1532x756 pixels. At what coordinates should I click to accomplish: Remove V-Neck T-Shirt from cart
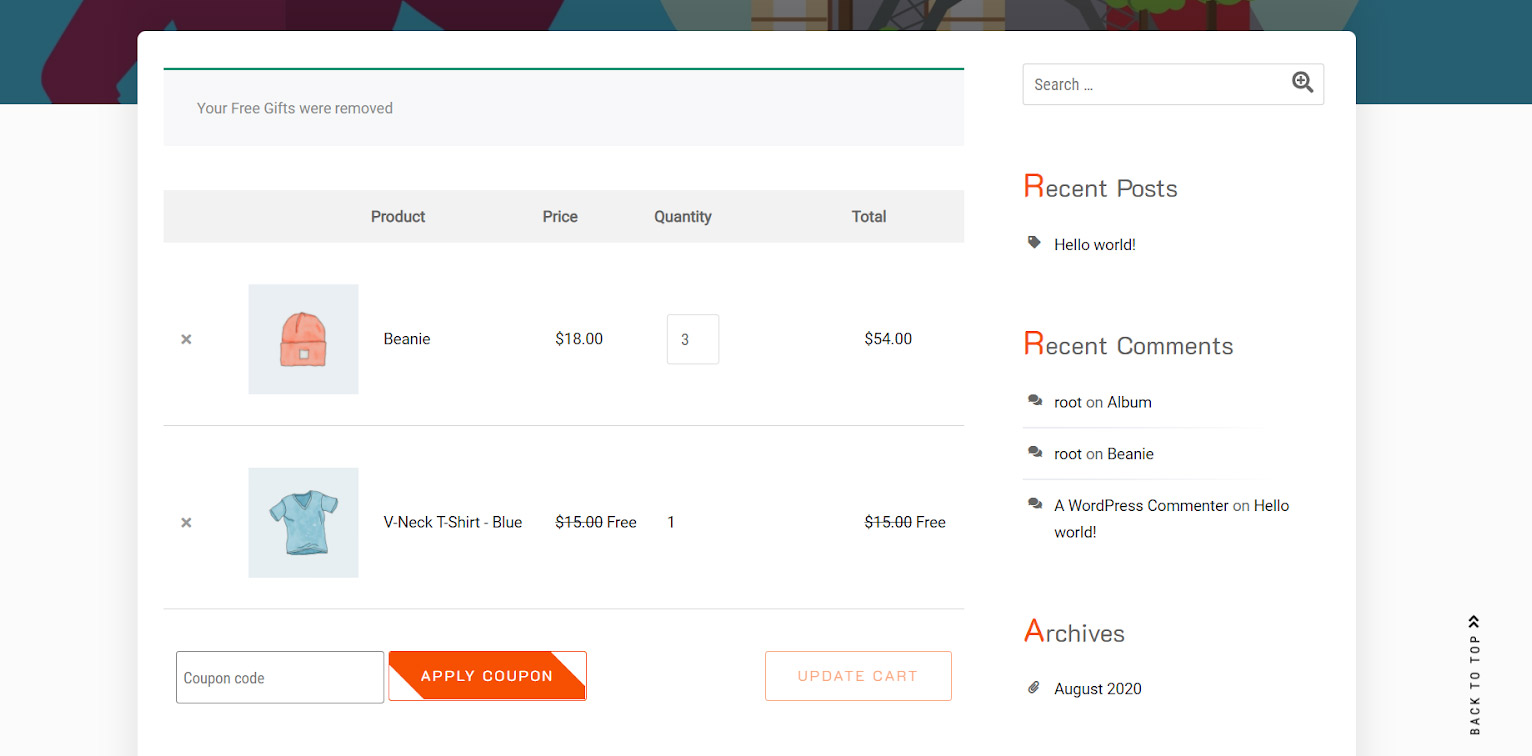[186, 522]
